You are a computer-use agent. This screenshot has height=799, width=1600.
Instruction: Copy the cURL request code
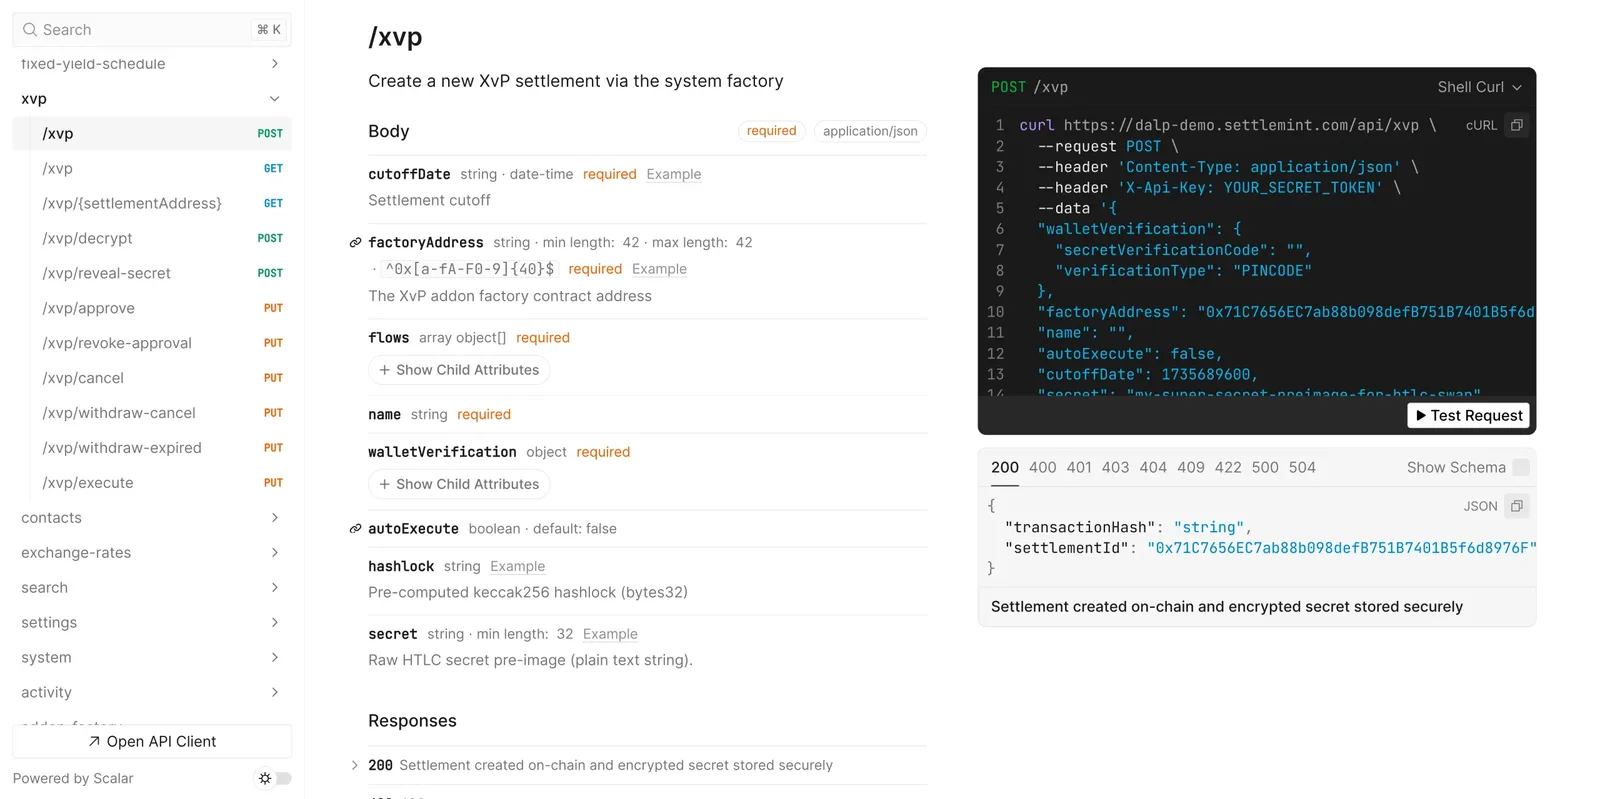click(1516, 125)
